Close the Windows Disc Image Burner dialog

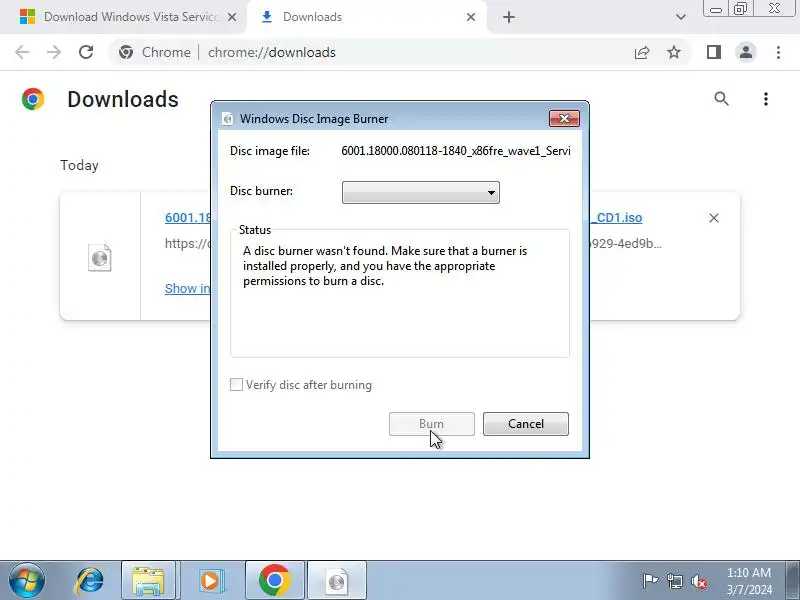(x=564, y=118)
